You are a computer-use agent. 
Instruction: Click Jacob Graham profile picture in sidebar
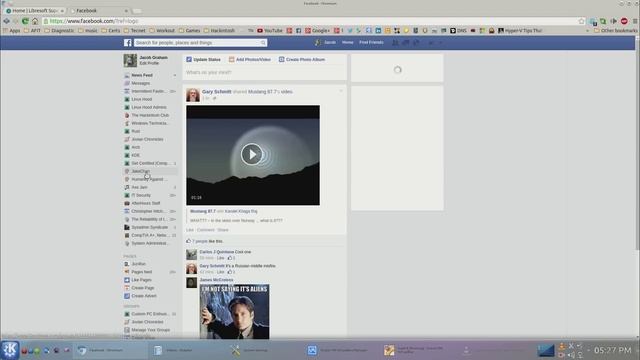tap(130, 60)
